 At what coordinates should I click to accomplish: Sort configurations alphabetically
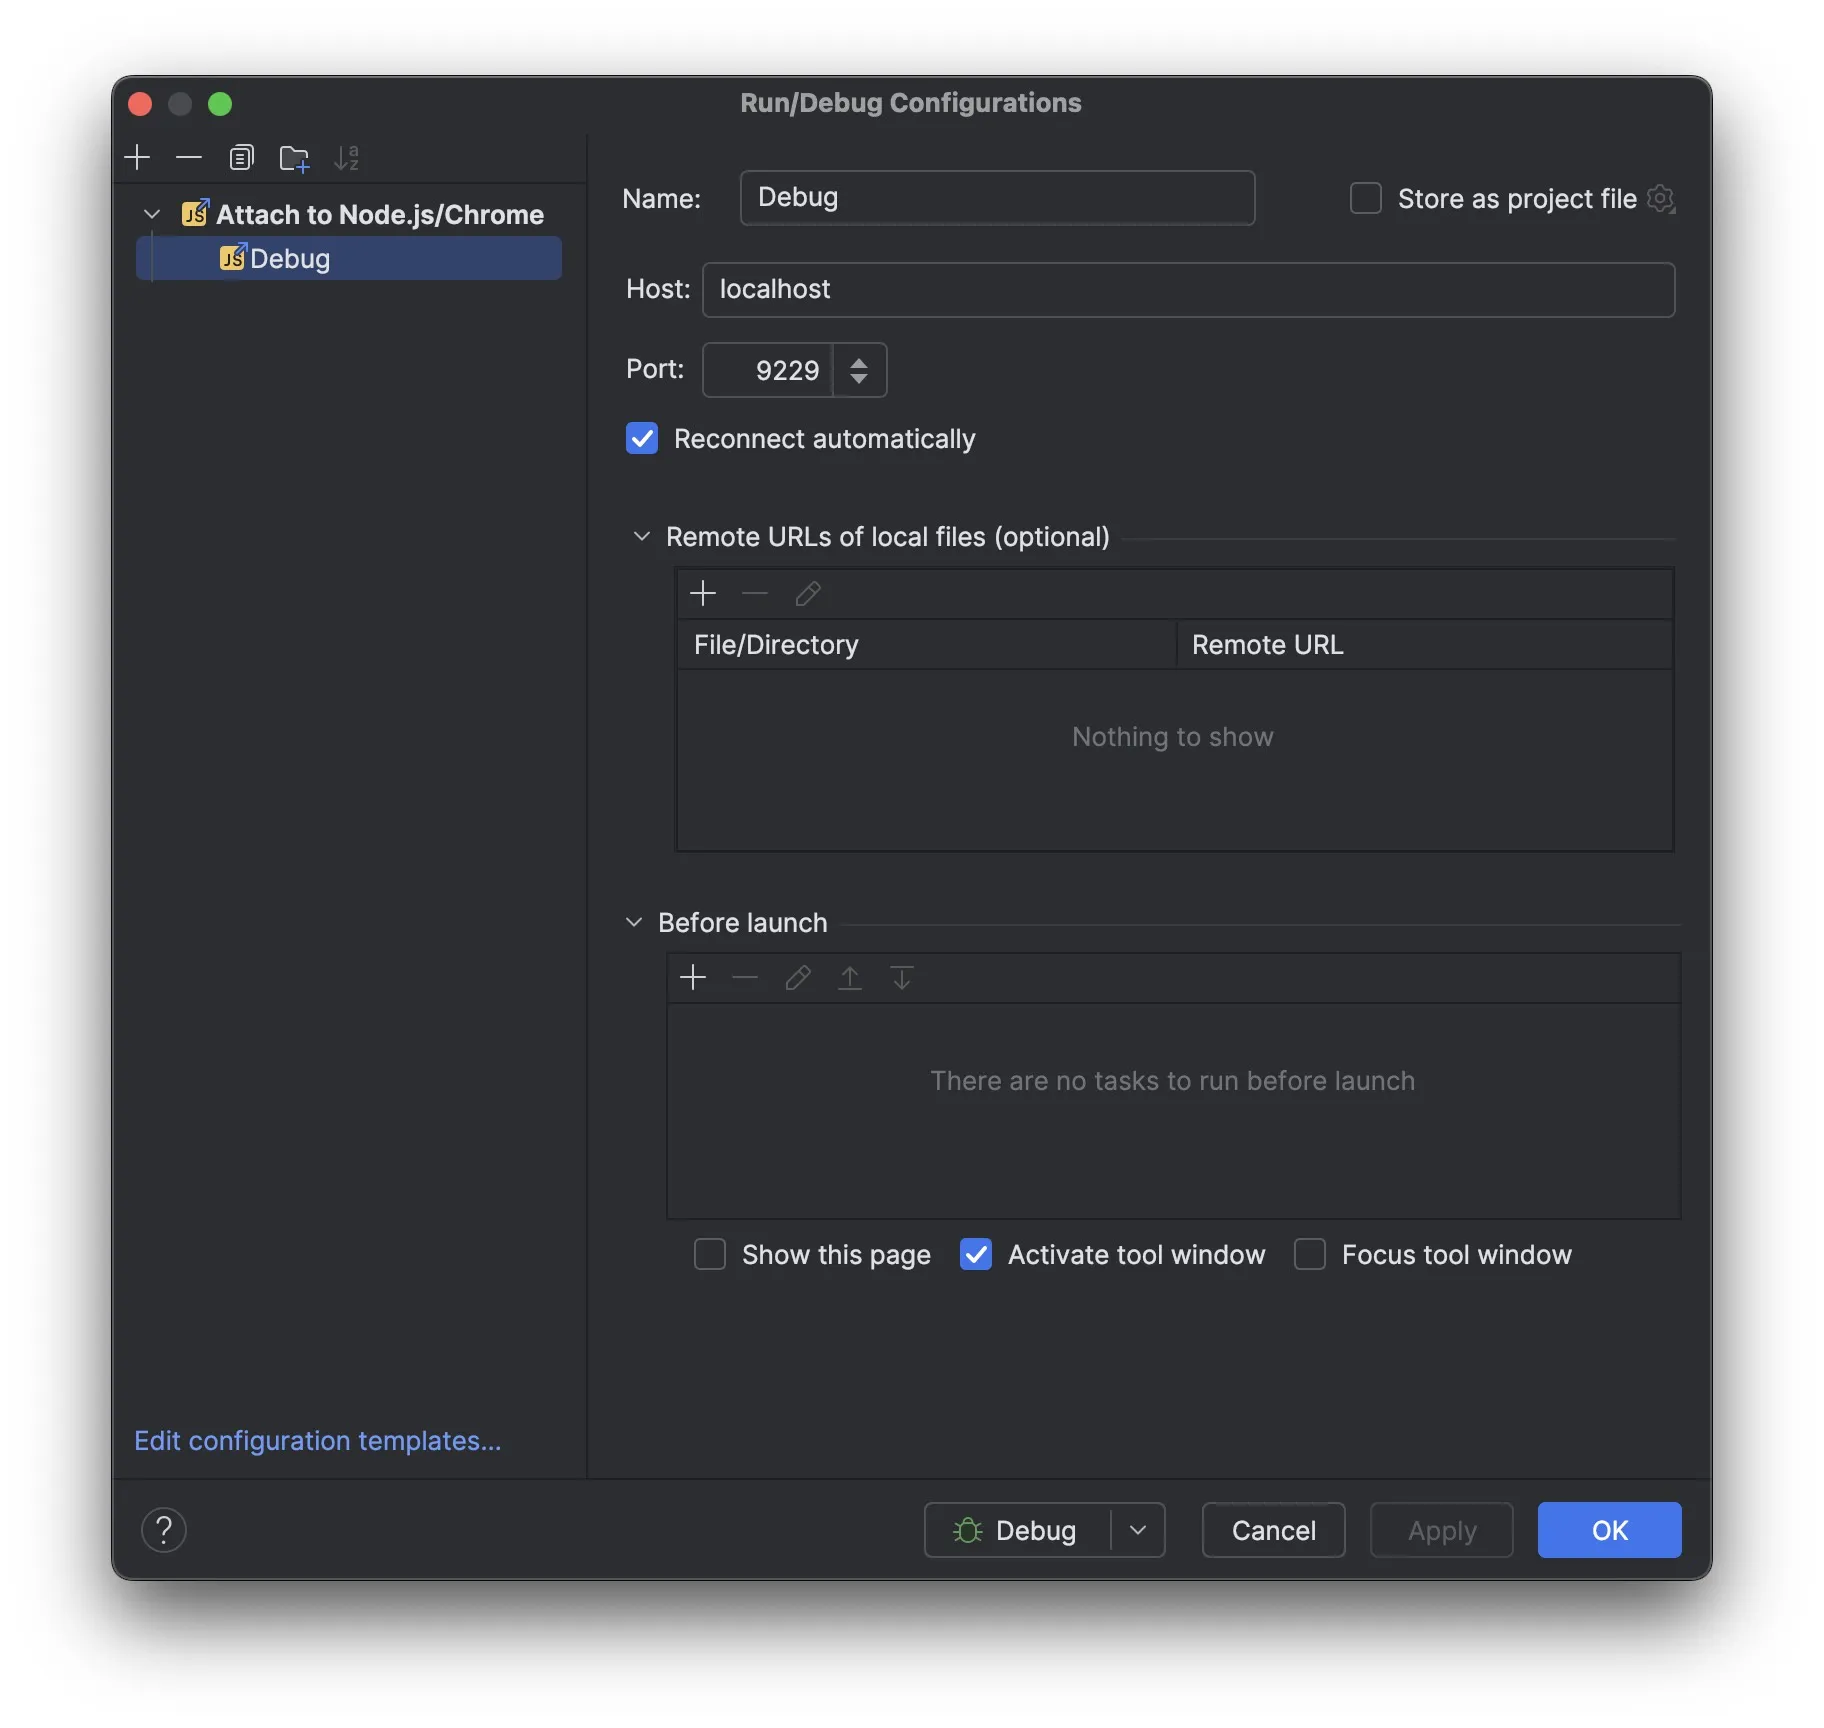[346, 158]
